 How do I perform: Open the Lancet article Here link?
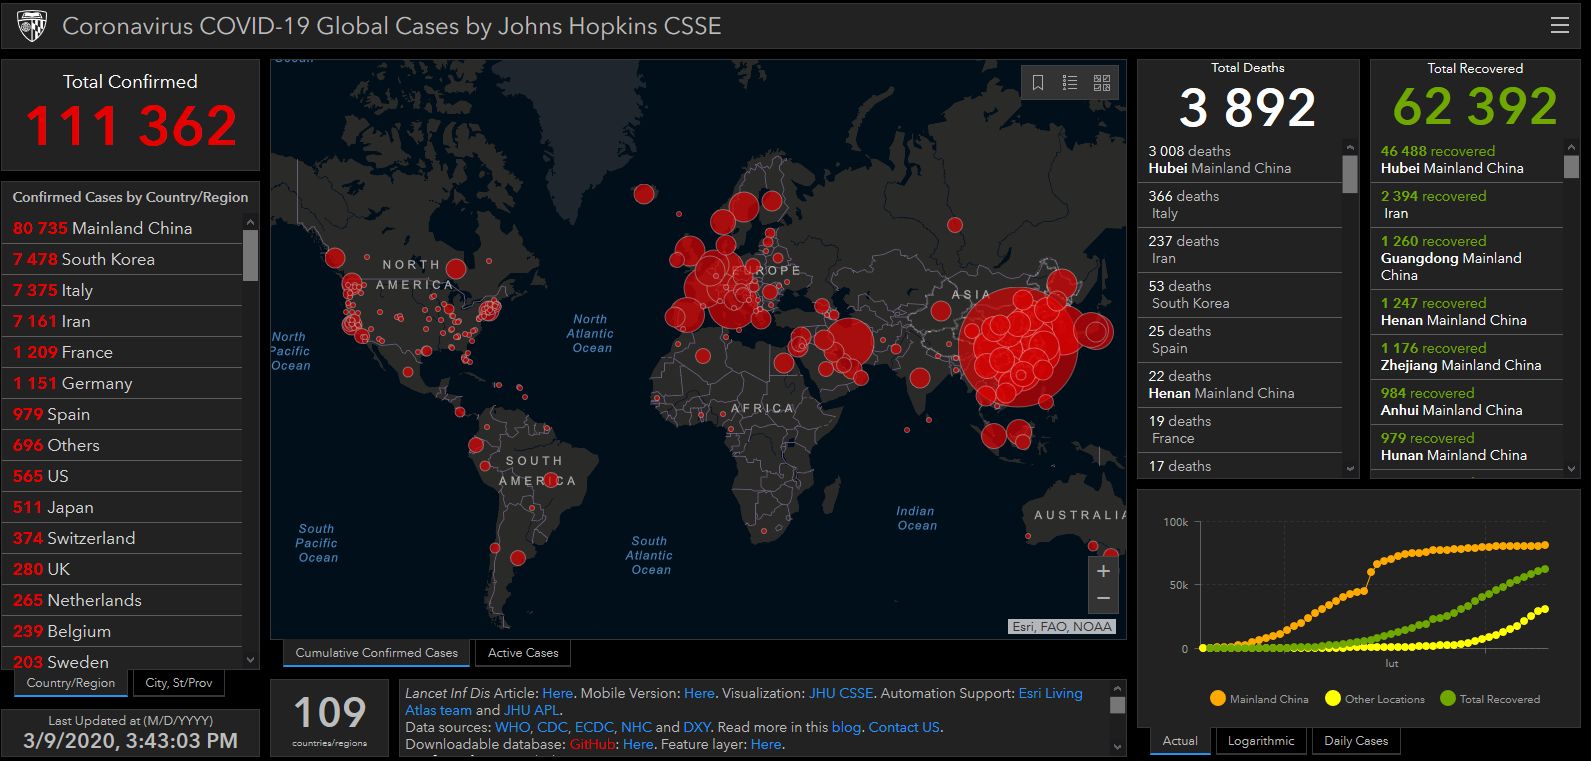(557, 693)
